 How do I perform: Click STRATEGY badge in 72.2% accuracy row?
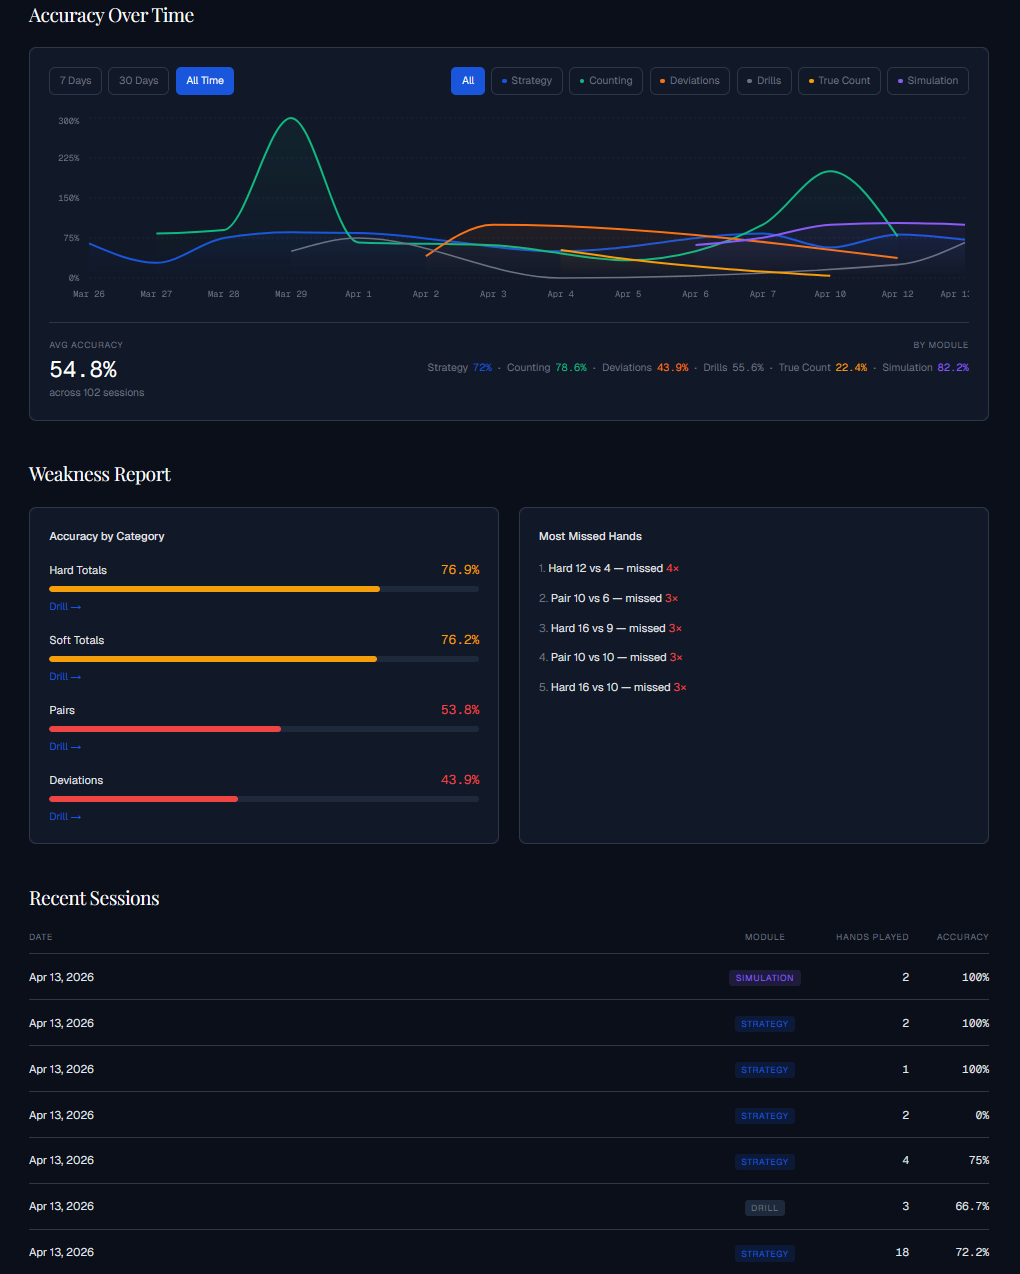click(x=765, y=1254)
